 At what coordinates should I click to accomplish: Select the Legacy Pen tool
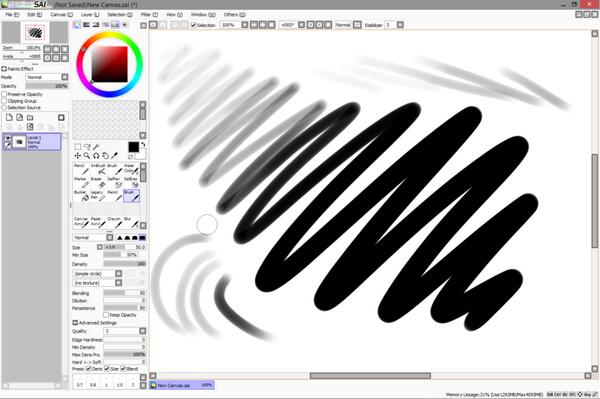coord(98,196)
